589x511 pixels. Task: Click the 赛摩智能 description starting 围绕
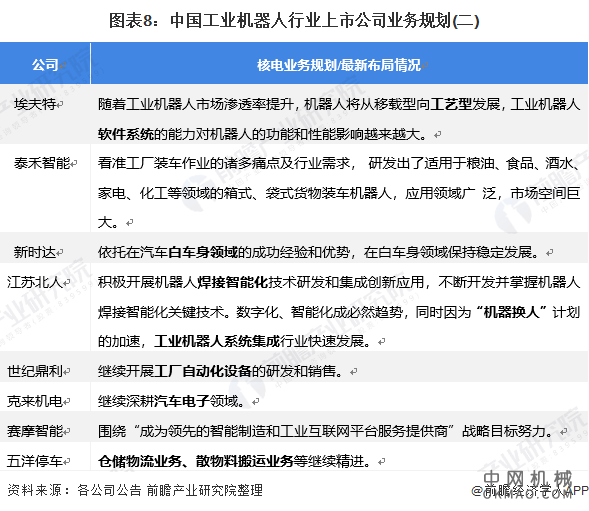(326, 431)
